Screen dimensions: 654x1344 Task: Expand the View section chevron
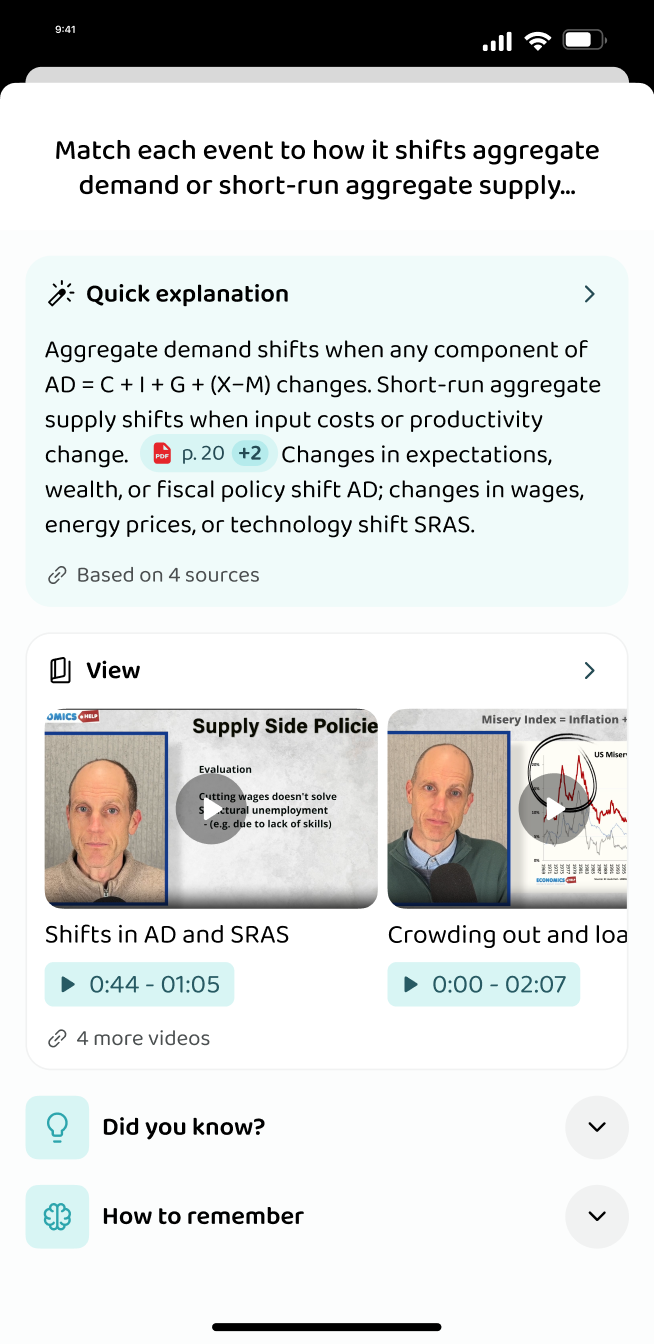pos(589,670)
